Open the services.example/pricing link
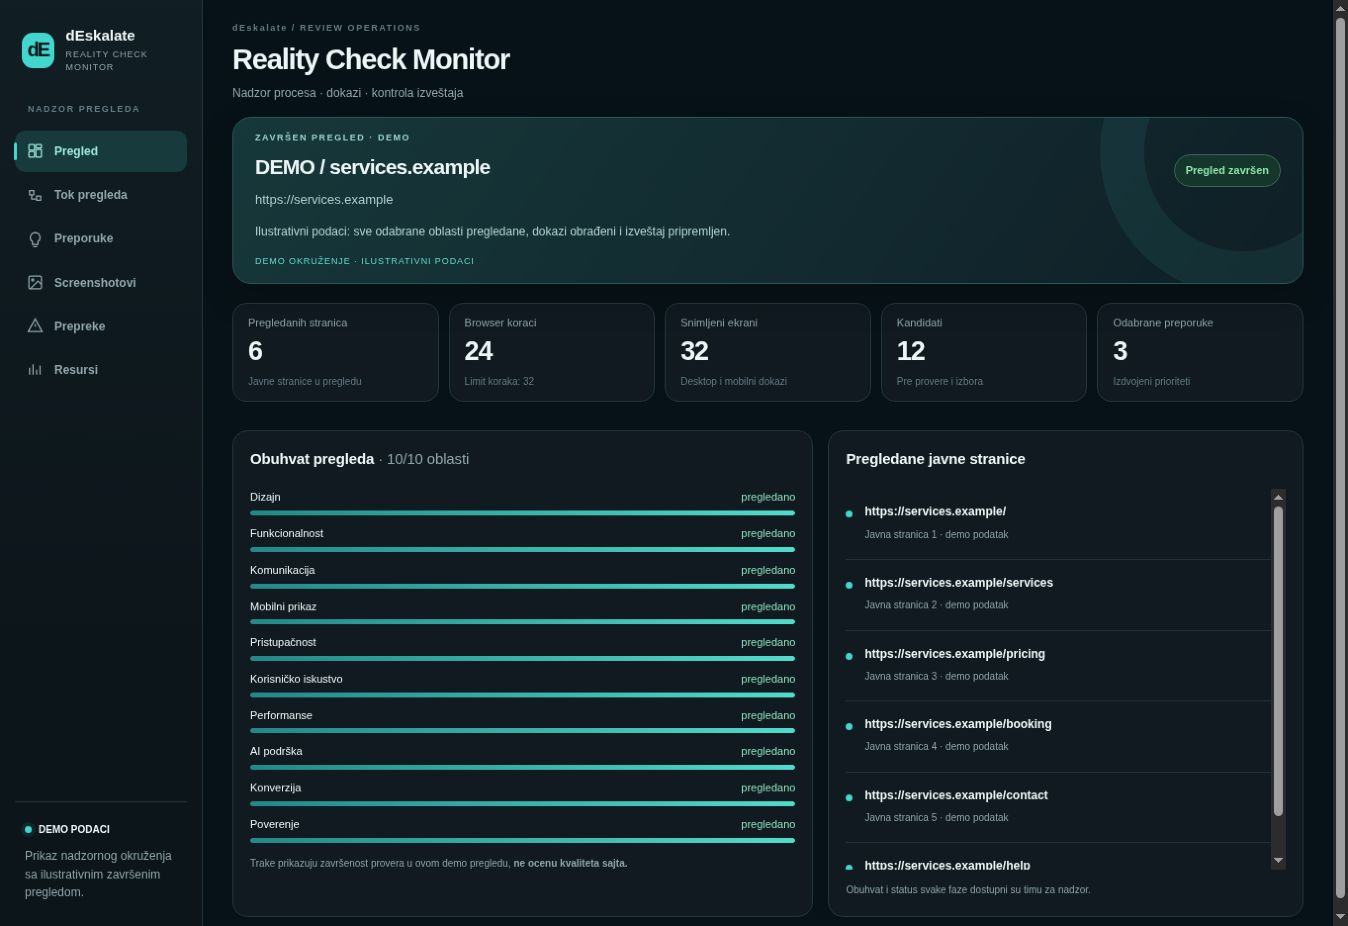The image size is (1348, 926). (x=954, y=654)
